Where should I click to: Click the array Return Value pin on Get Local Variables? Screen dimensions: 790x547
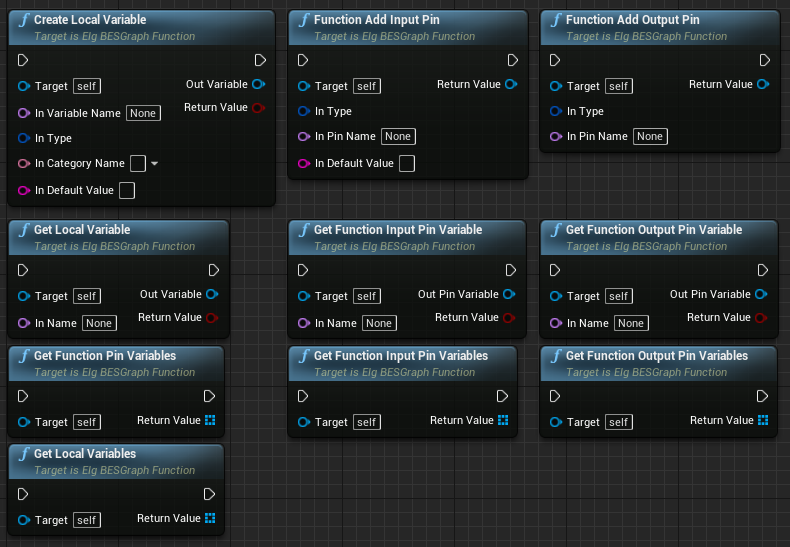pos(210,518)
